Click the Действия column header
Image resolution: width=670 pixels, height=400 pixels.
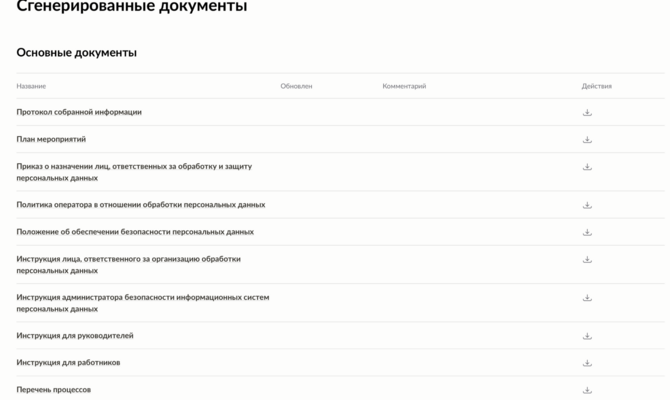[x=597, y=86]
